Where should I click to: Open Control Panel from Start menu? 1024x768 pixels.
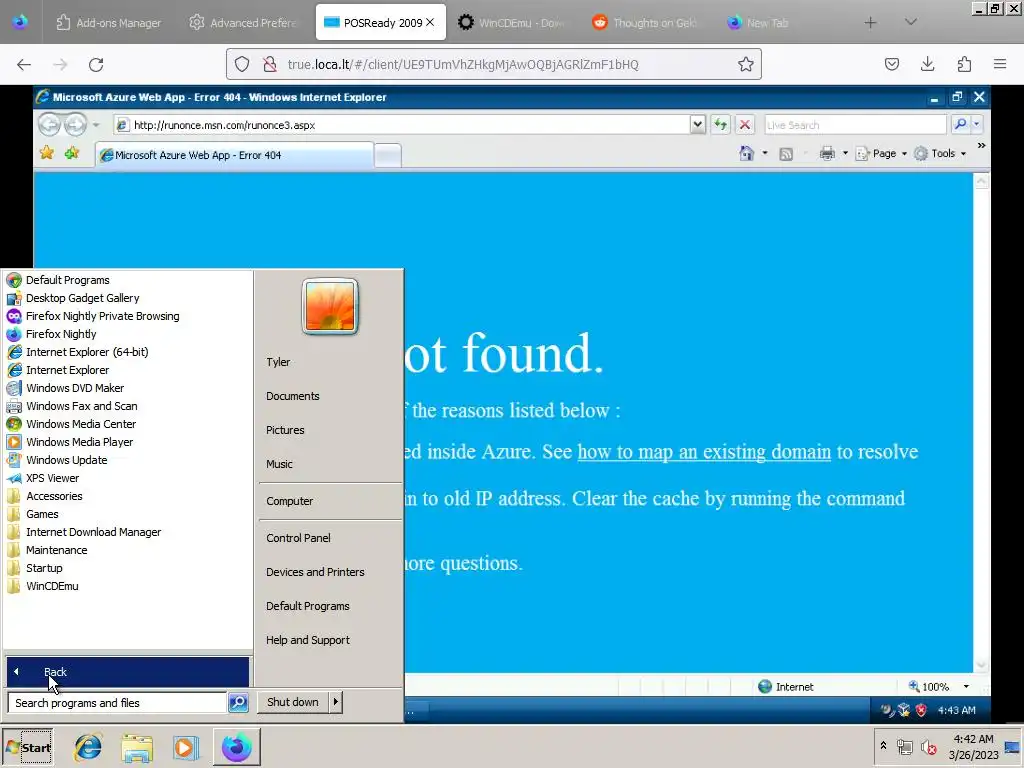298,538
